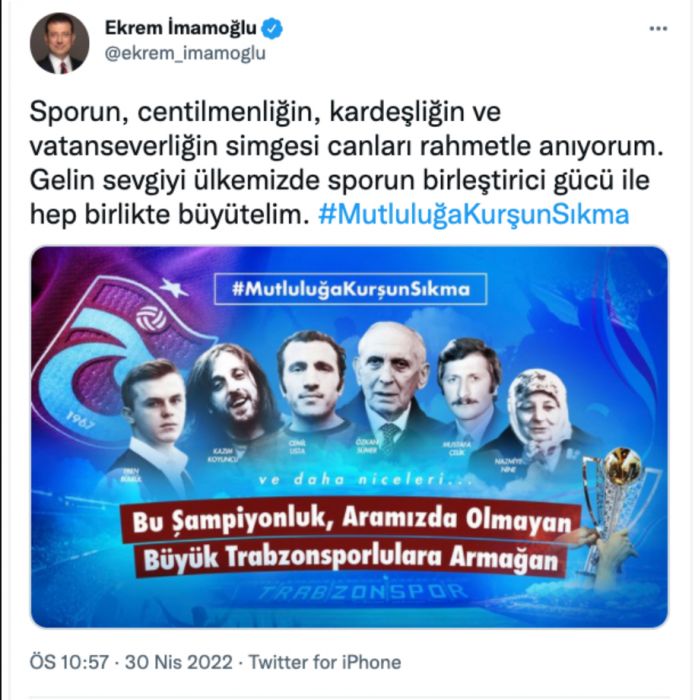Click the football emblem on the crest
The image size is (695, 700).
pos(151,319)
